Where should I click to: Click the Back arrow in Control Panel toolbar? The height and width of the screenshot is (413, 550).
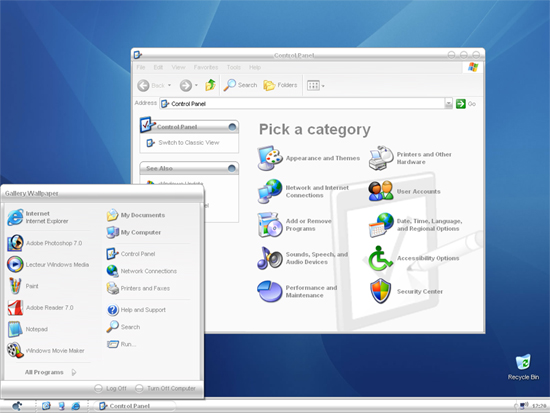143,85
